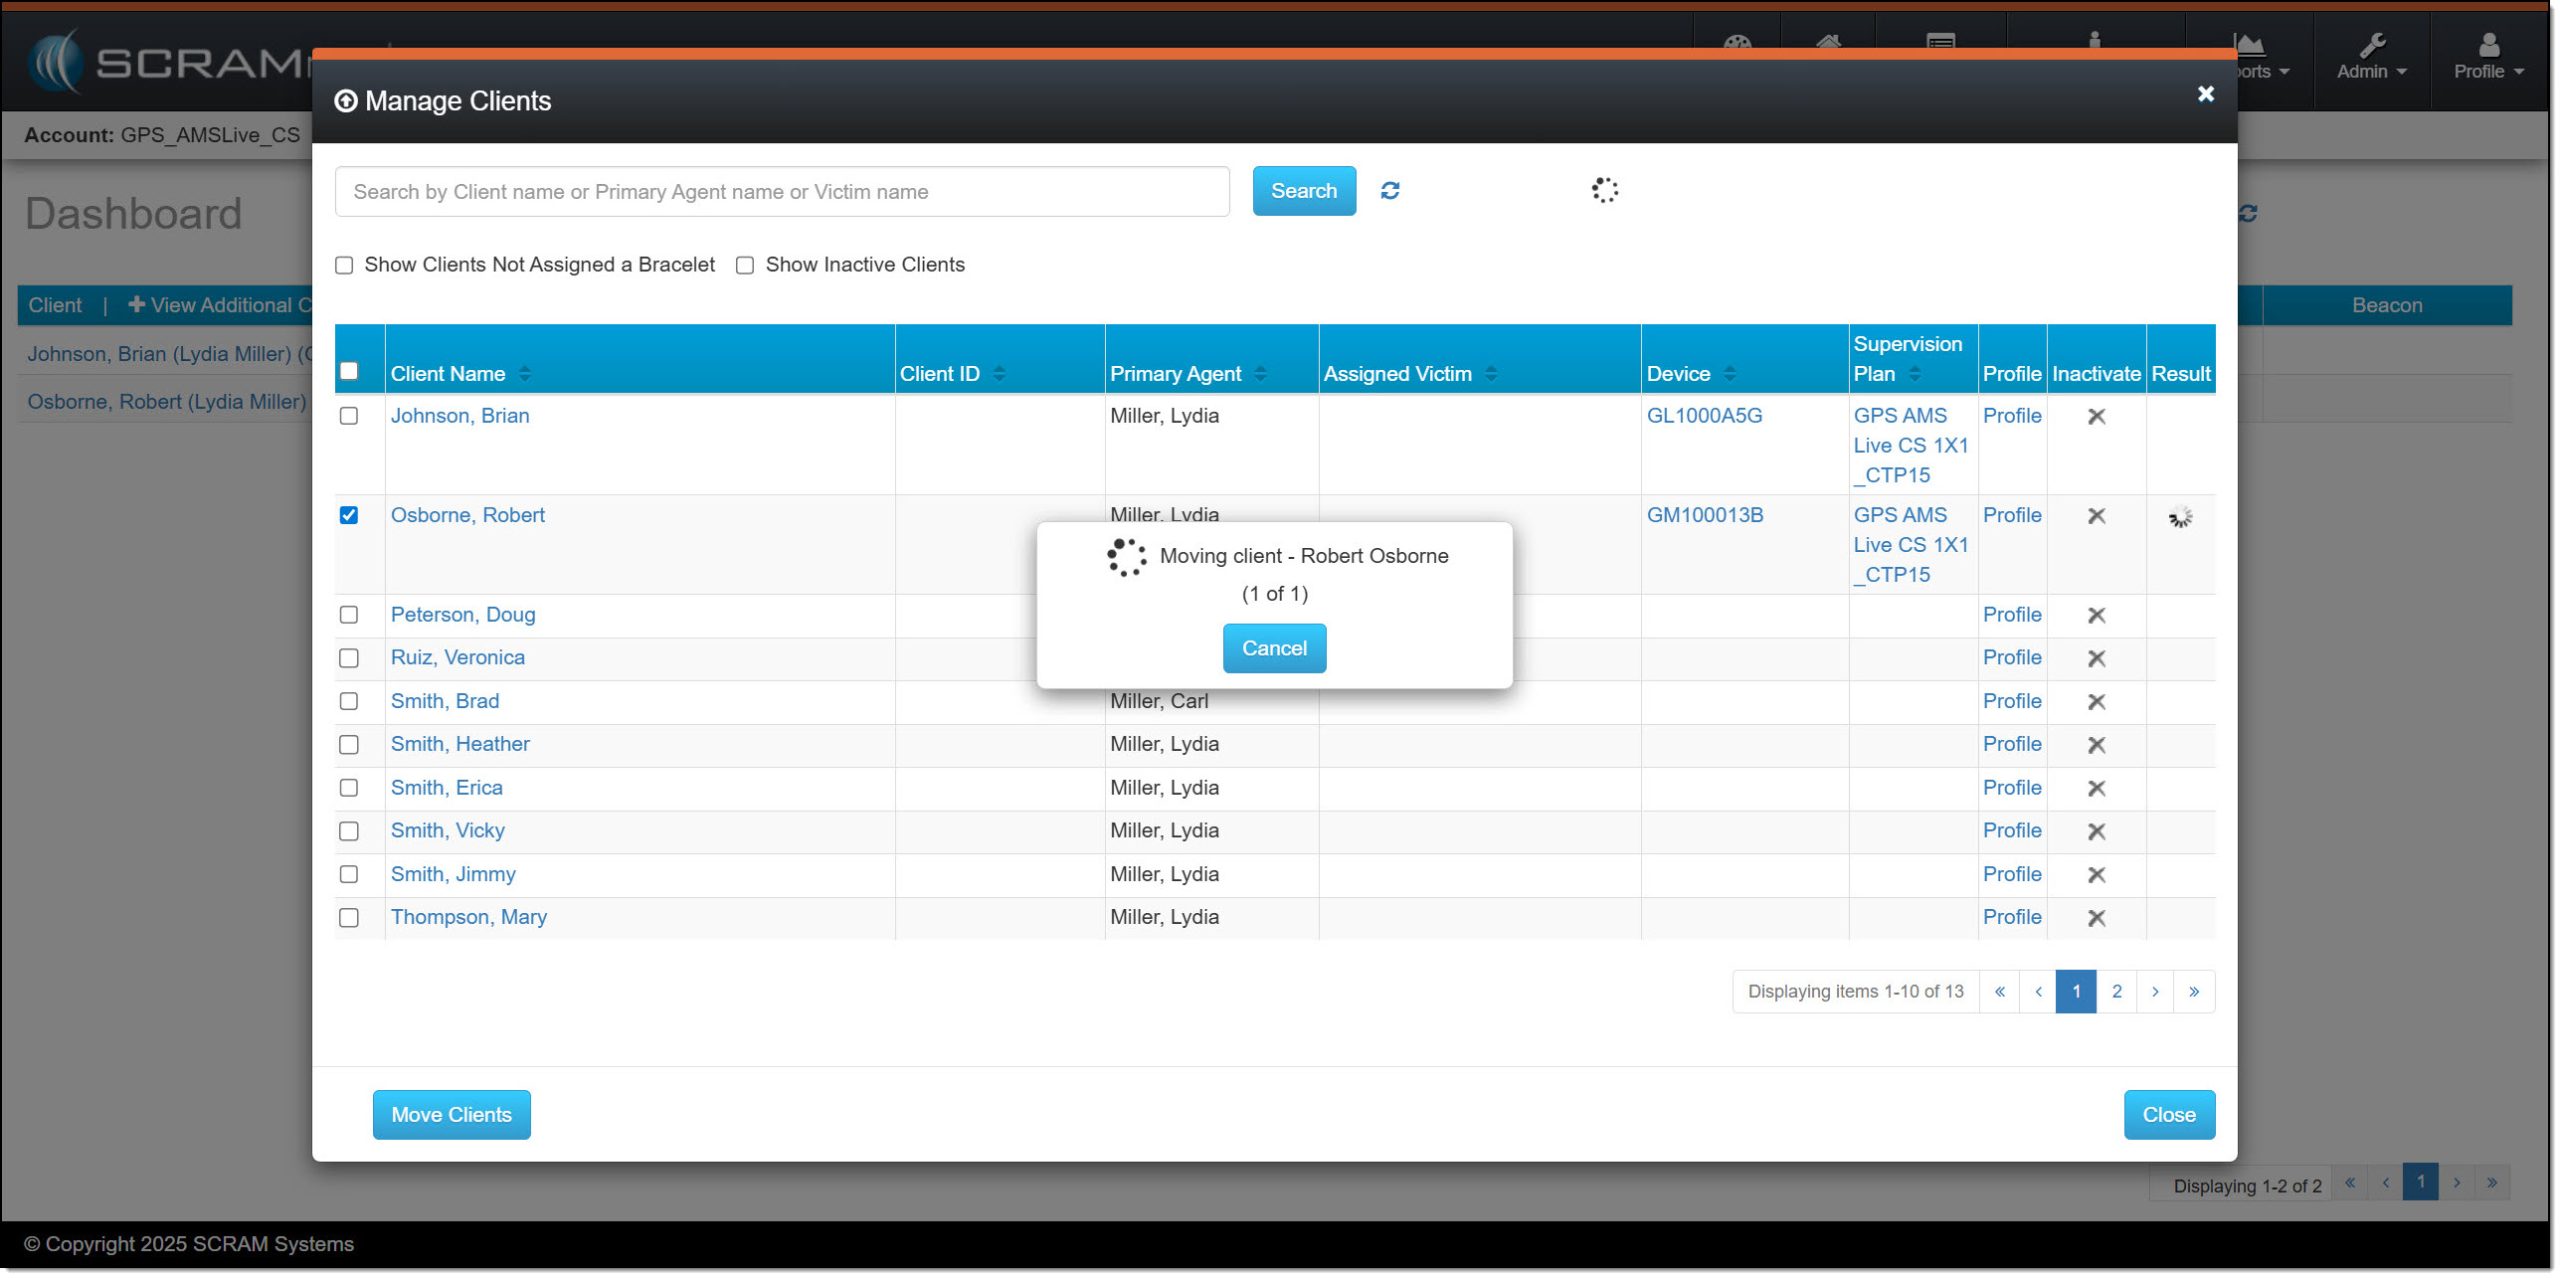Click the refresh icon beside Search

pyautogui.click(x=1390, y=190)
